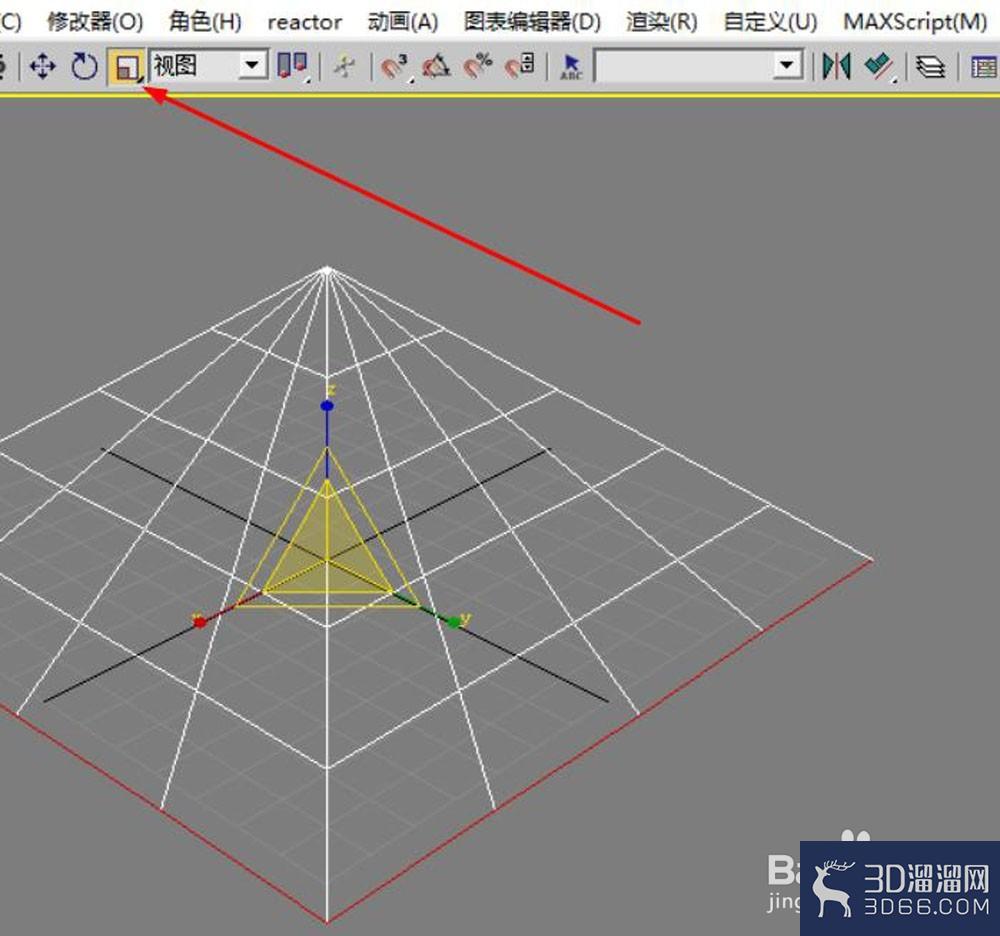
Task: Open Edit Named Selection Sets (ABC arrow)
Action: [x=571, y=67]
